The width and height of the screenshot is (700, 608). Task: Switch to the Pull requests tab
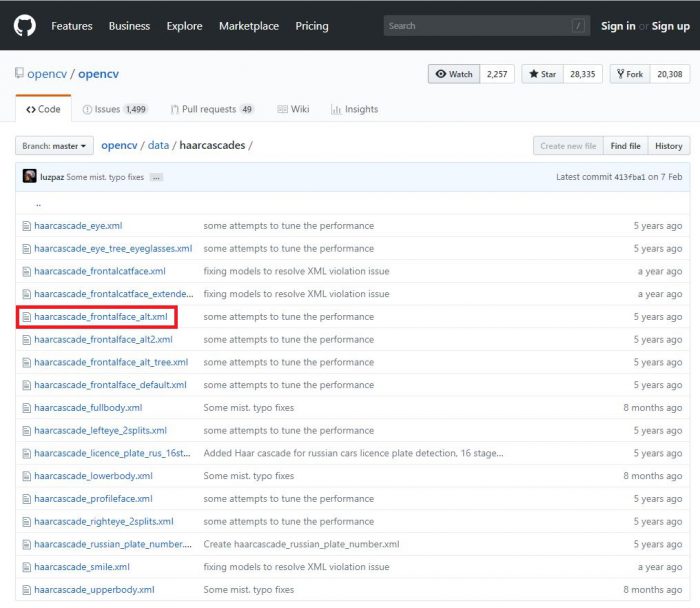click(x=212, y=109)
